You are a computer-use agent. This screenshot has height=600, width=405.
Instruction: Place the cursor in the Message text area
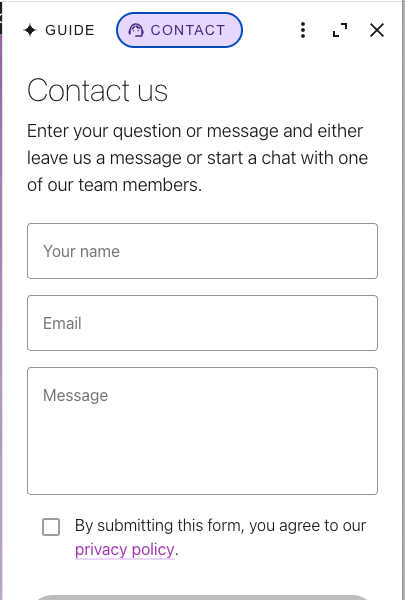(202, 431)
